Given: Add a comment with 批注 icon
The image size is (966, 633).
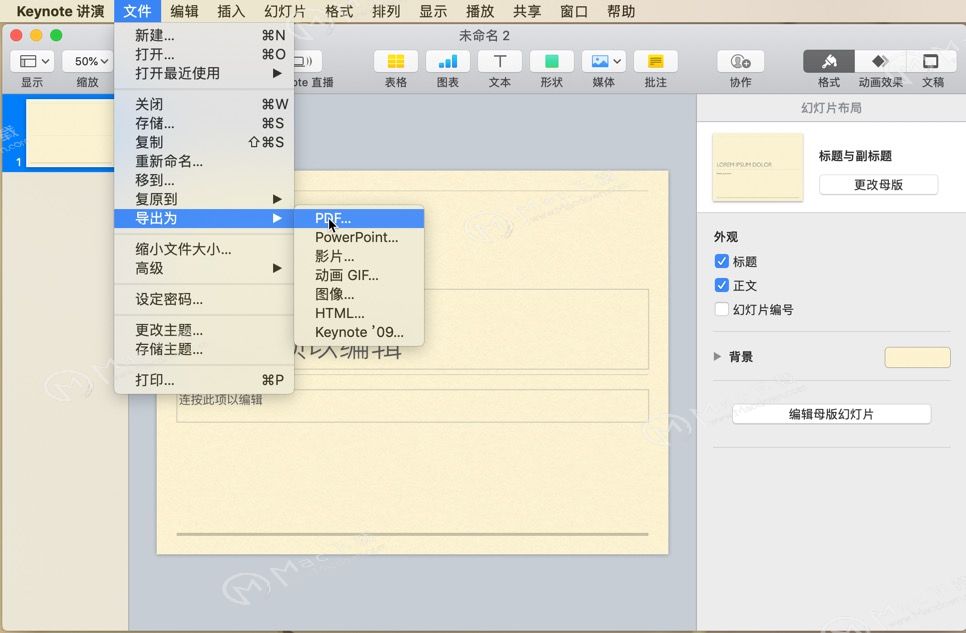Looking at the screenshot, I should tap(656, 61).
